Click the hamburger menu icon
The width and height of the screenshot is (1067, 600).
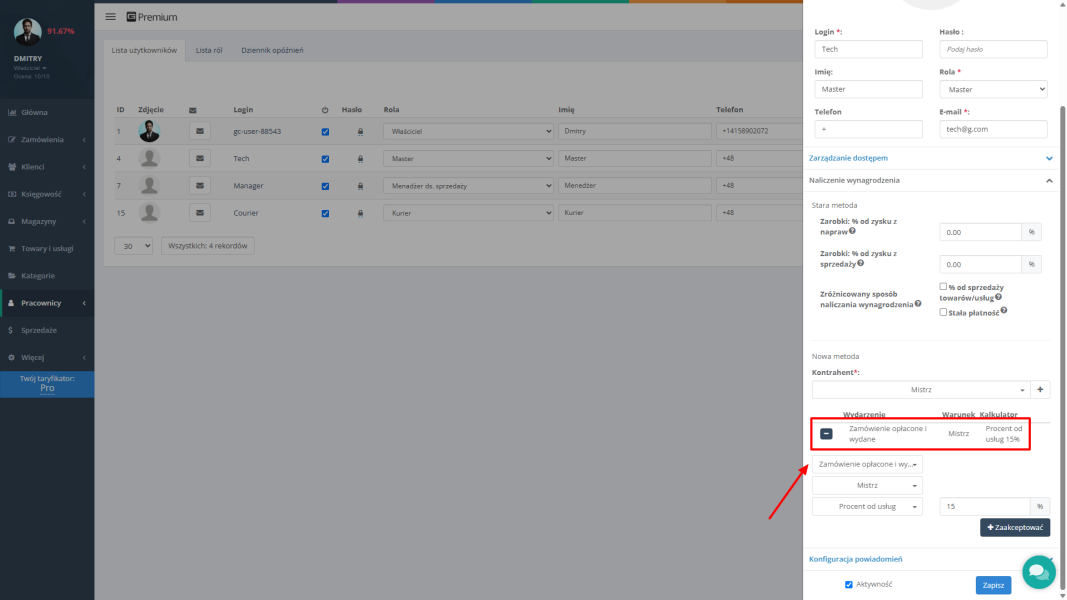(x=110, y=17)
